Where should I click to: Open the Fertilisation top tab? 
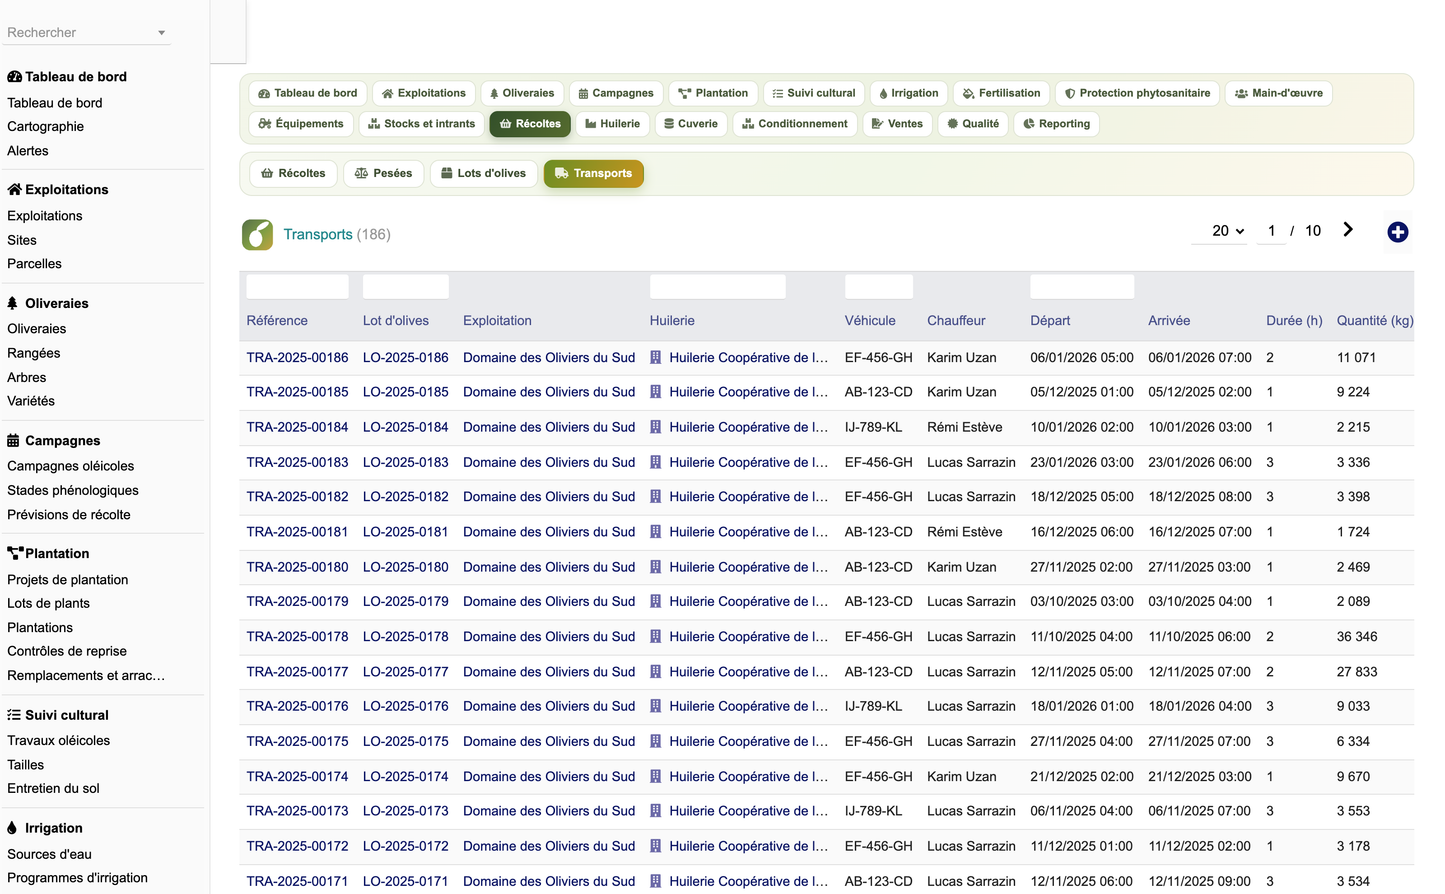pos(1001,93)
